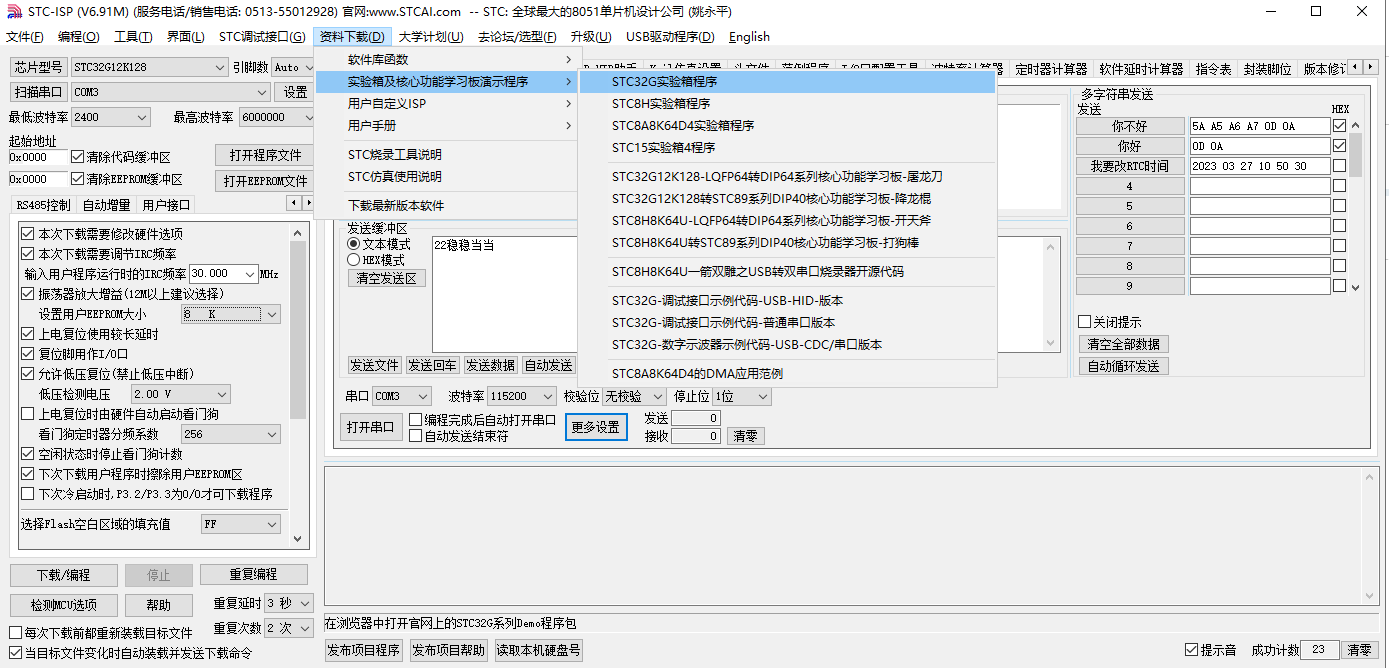Click 读取本机硬盘号 button

point(538,650)
